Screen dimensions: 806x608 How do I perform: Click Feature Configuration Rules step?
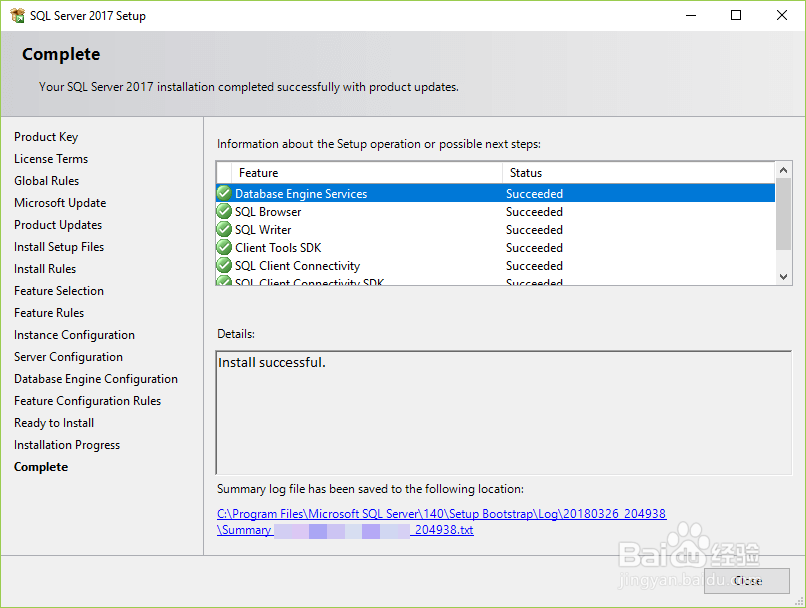[87, 401]
